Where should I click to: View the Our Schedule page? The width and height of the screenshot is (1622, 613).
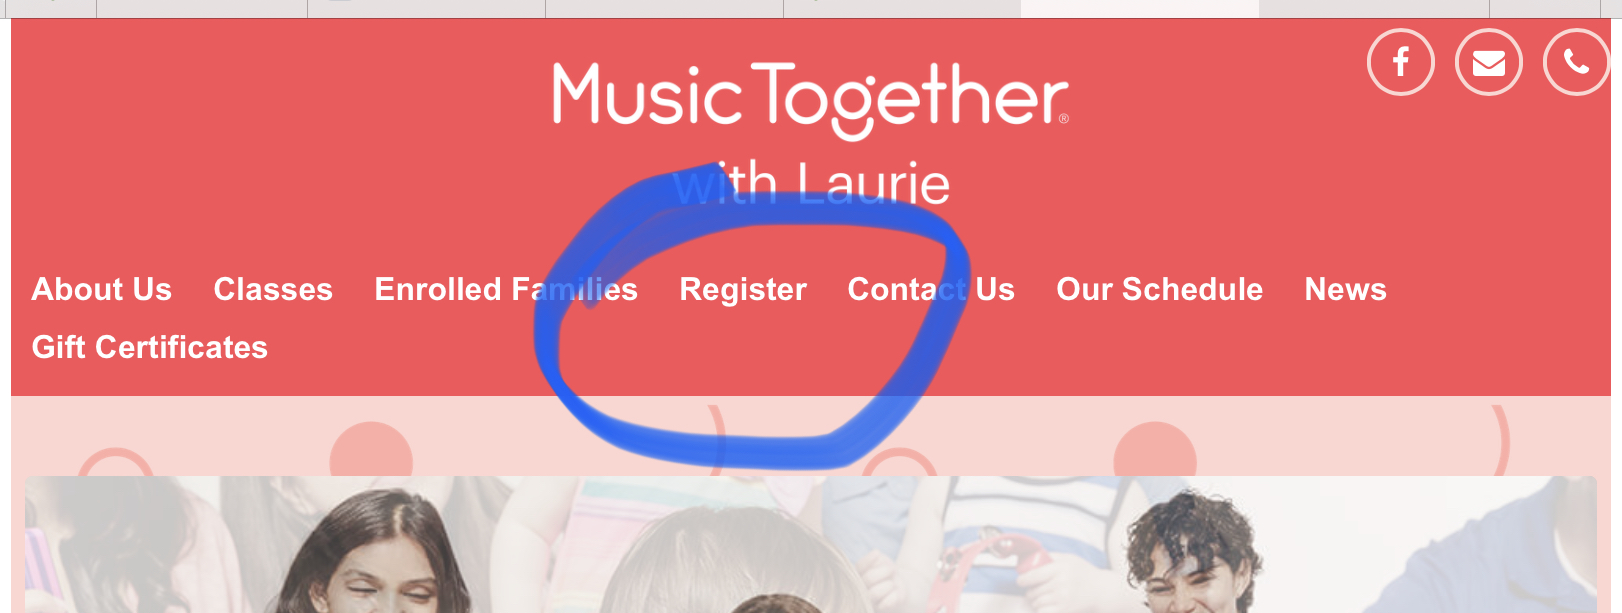point(1160,289)
